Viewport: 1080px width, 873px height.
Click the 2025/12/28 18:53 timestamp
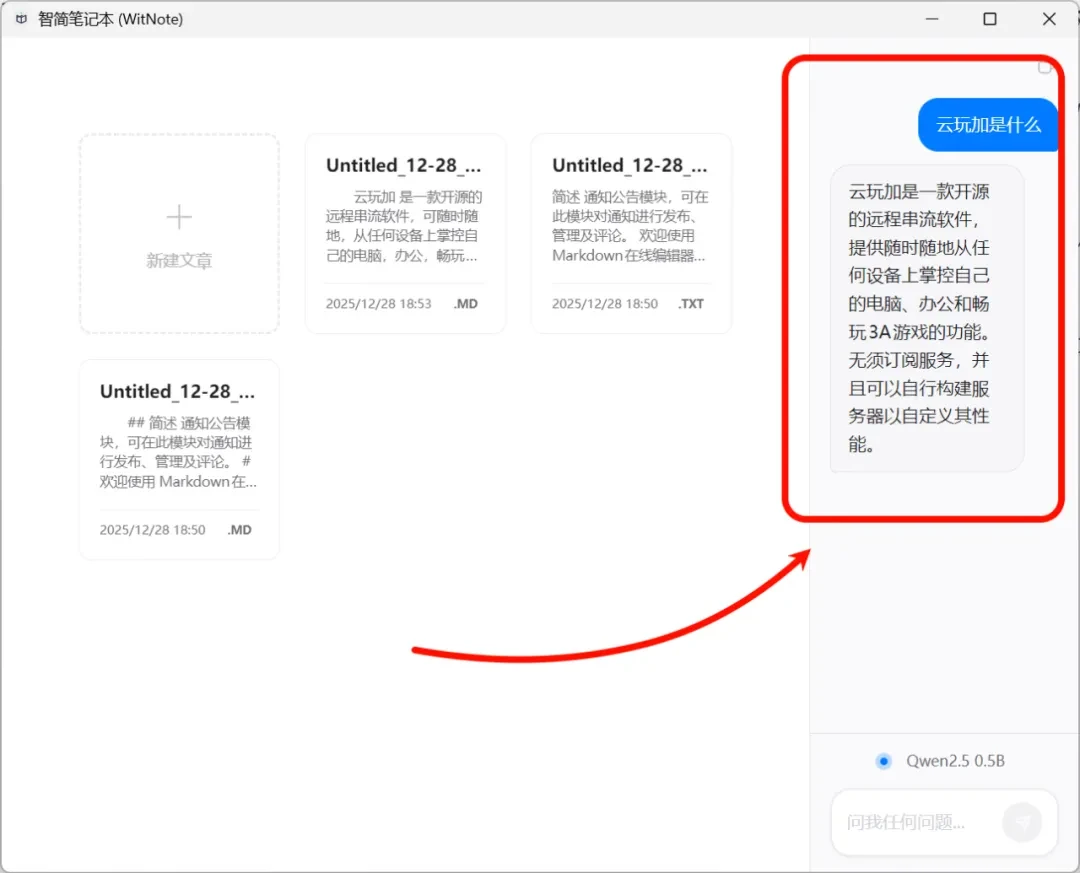tap(378, 304)
